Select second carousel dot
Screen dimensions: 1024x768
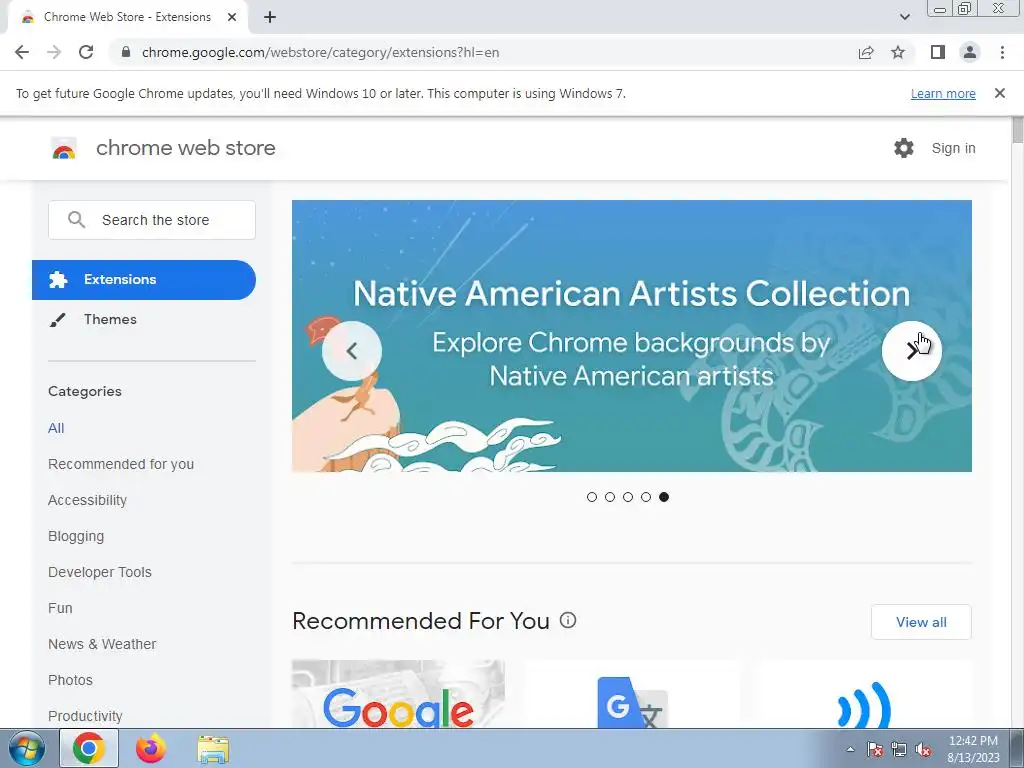610,497
